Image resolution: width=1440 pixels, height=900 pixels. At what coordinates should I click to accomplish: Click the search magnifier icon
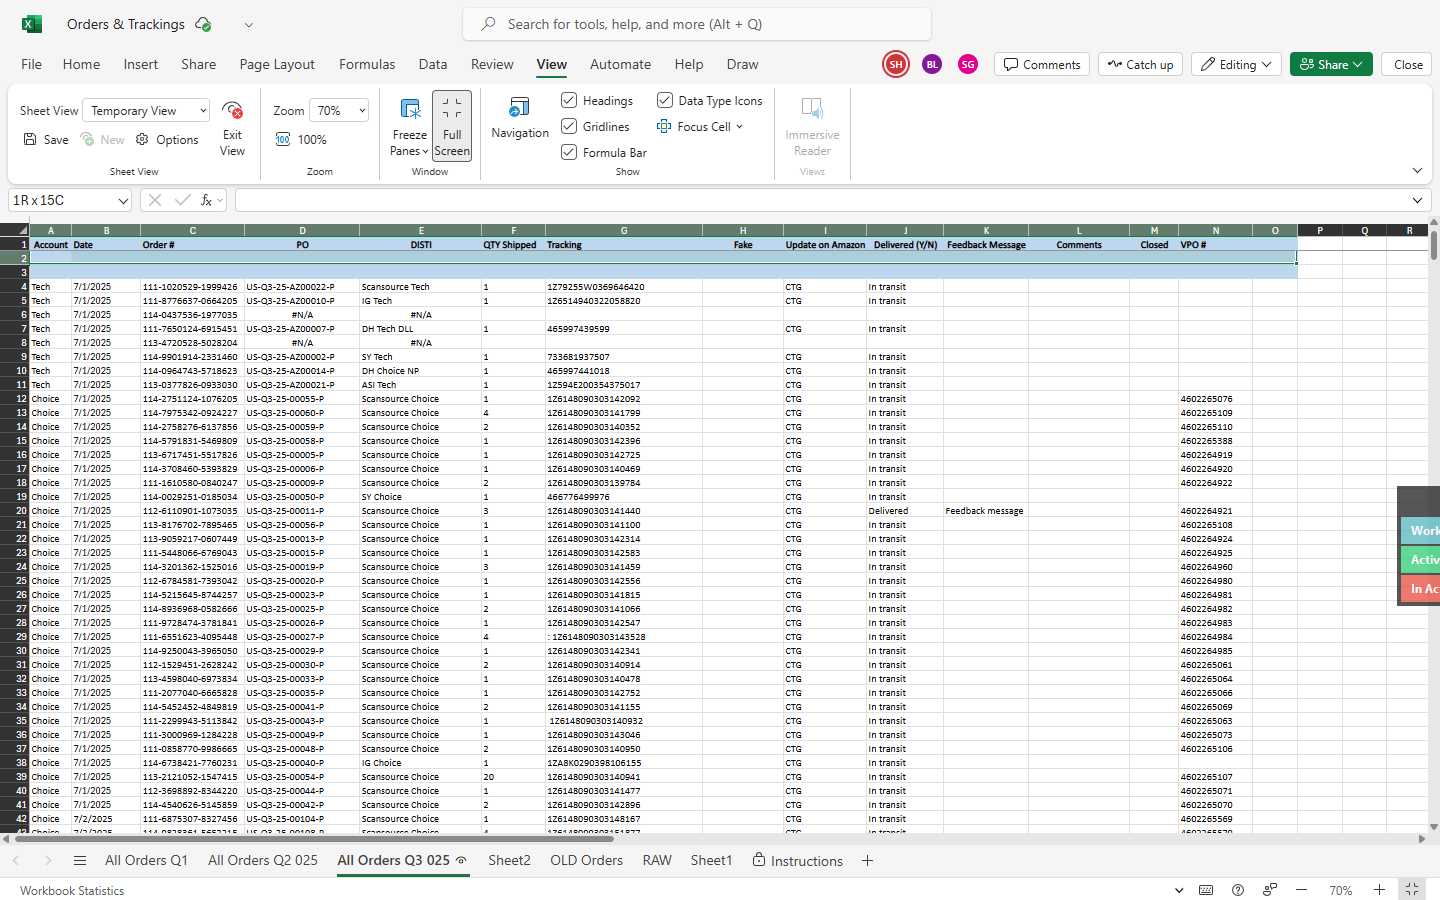tap(488, 24)
